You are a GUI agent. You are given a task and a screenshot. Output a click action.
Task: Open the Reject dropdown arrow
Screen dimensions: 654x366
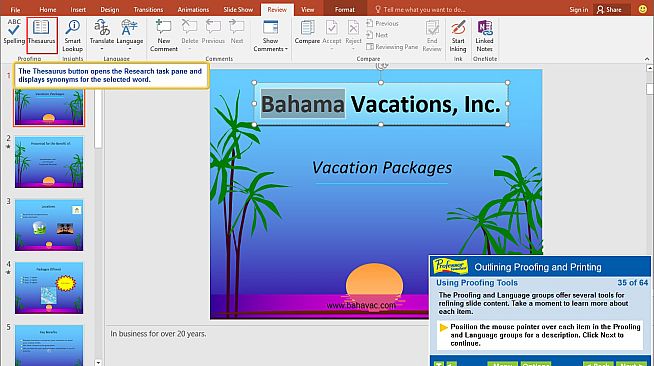point(353,49)
